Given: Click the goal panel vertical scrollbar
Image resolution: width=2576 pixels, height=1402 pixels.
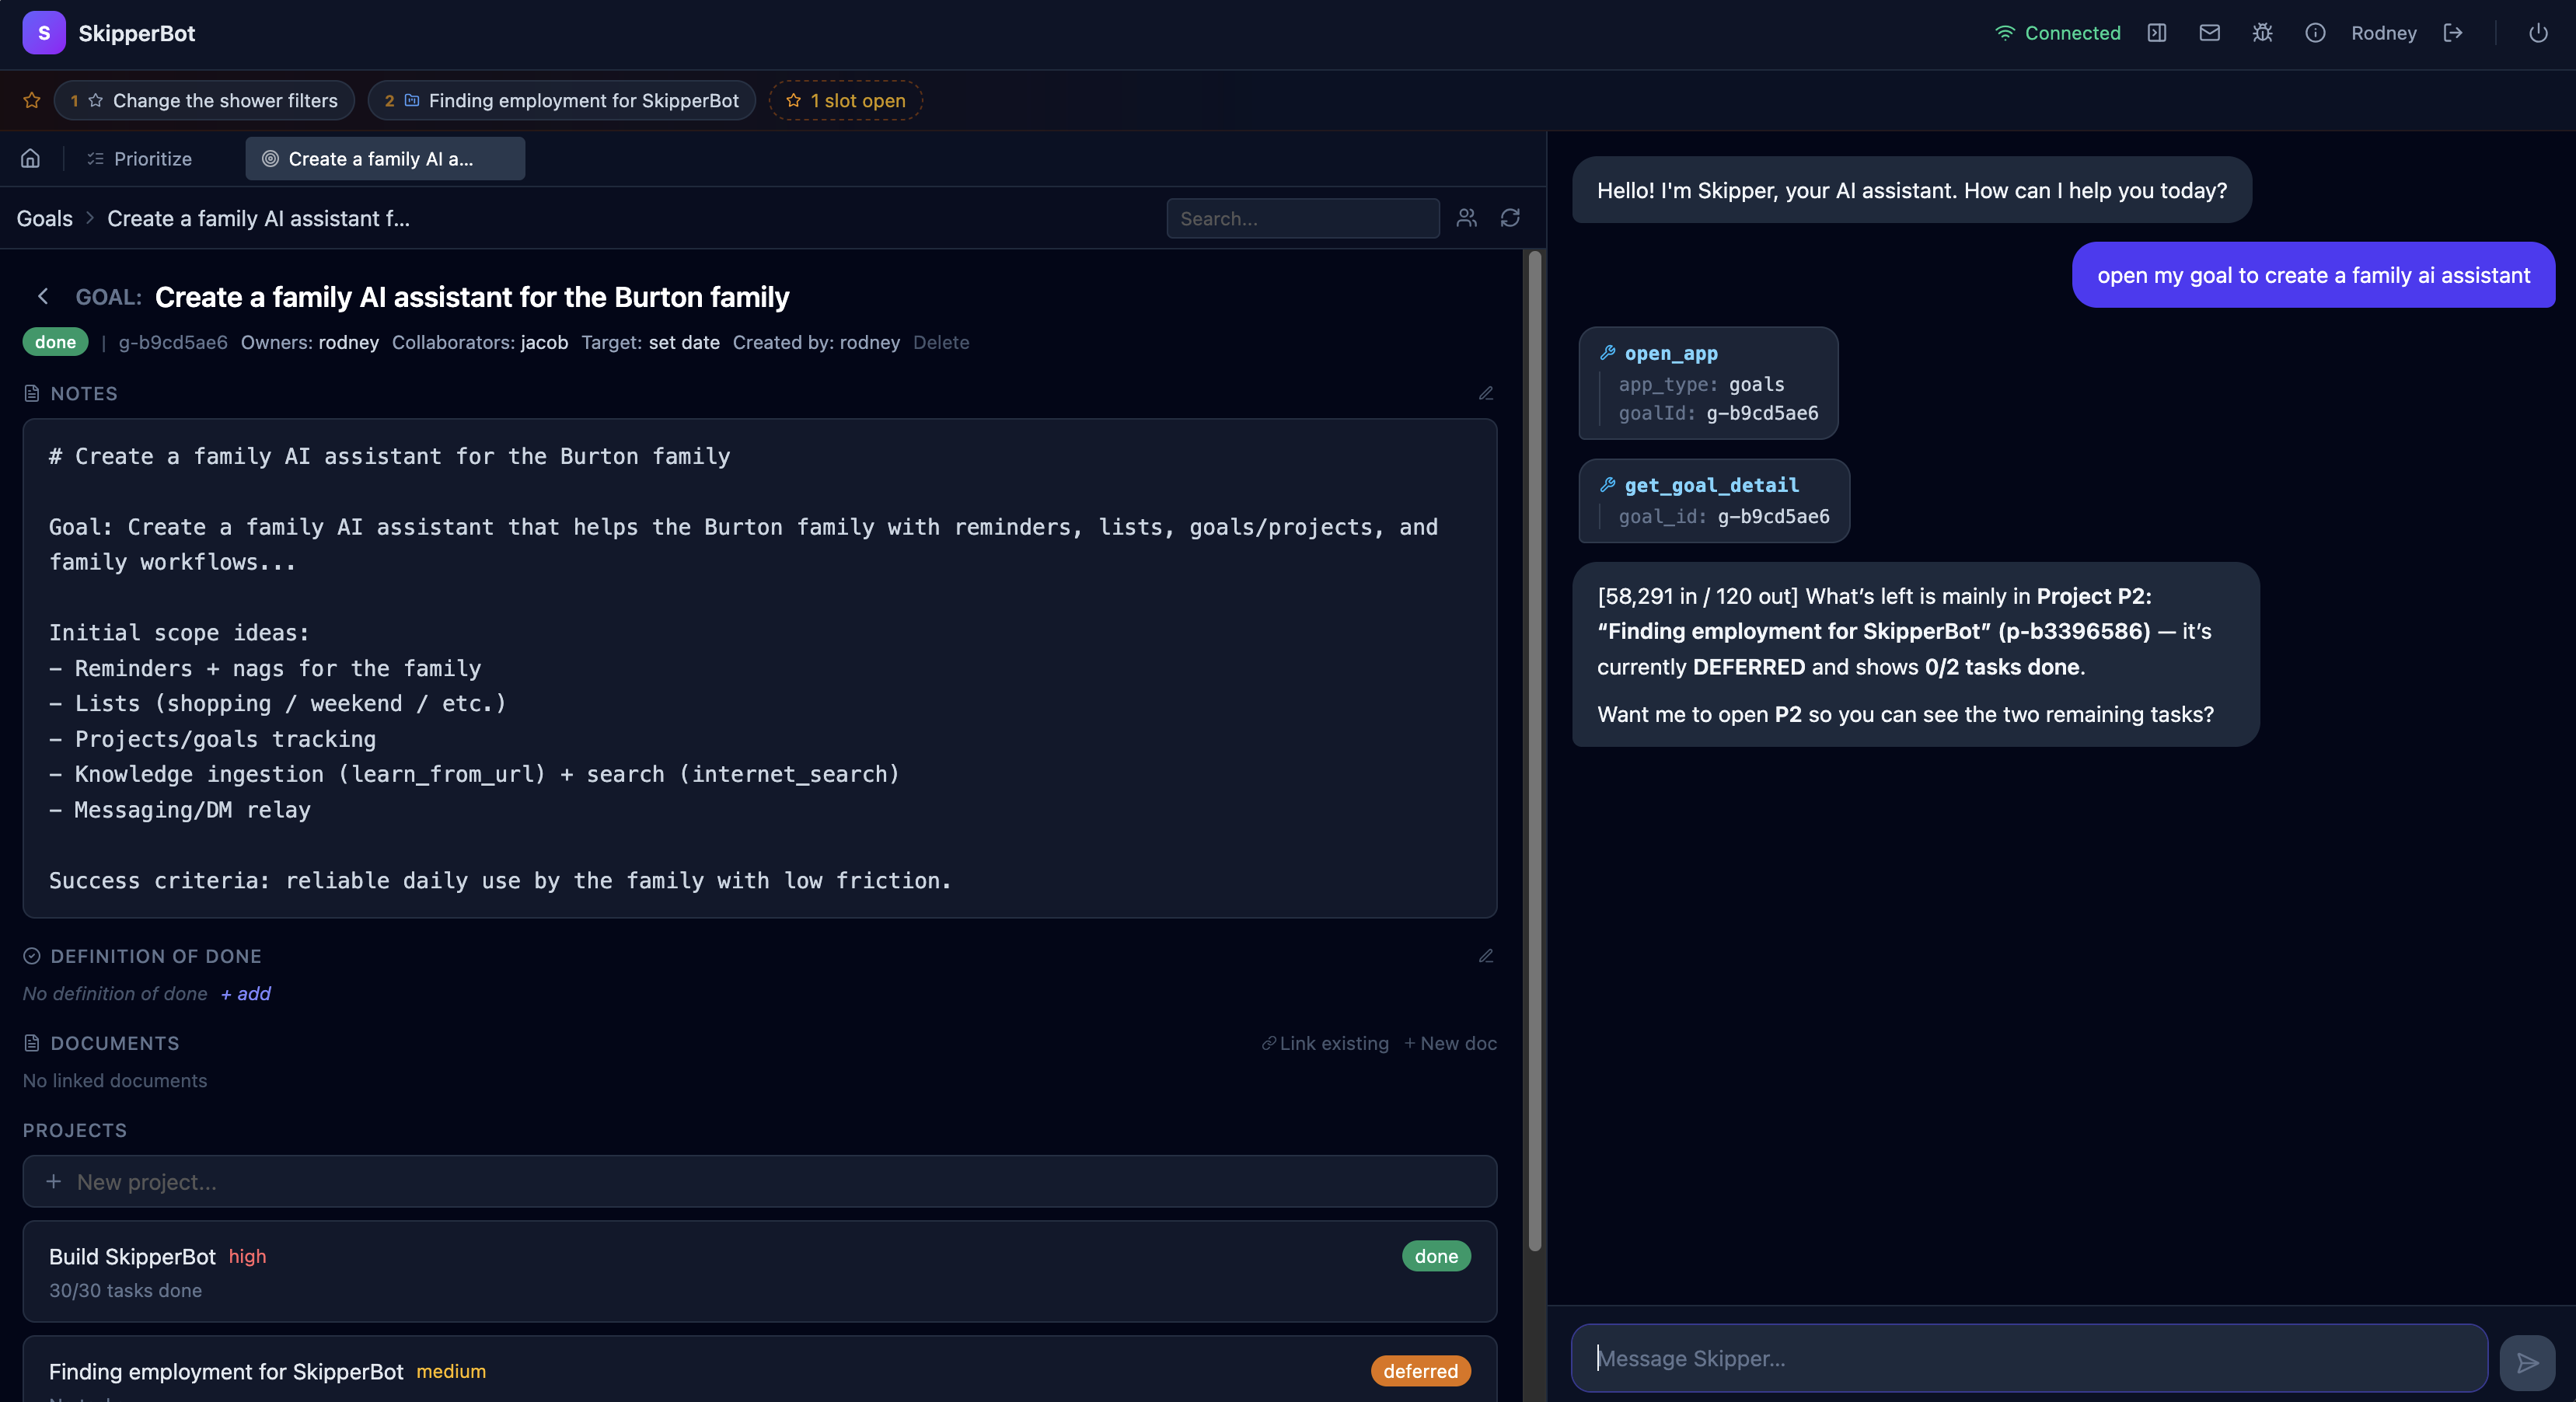Looking at the screenshot, I should tap(1535, 750).
